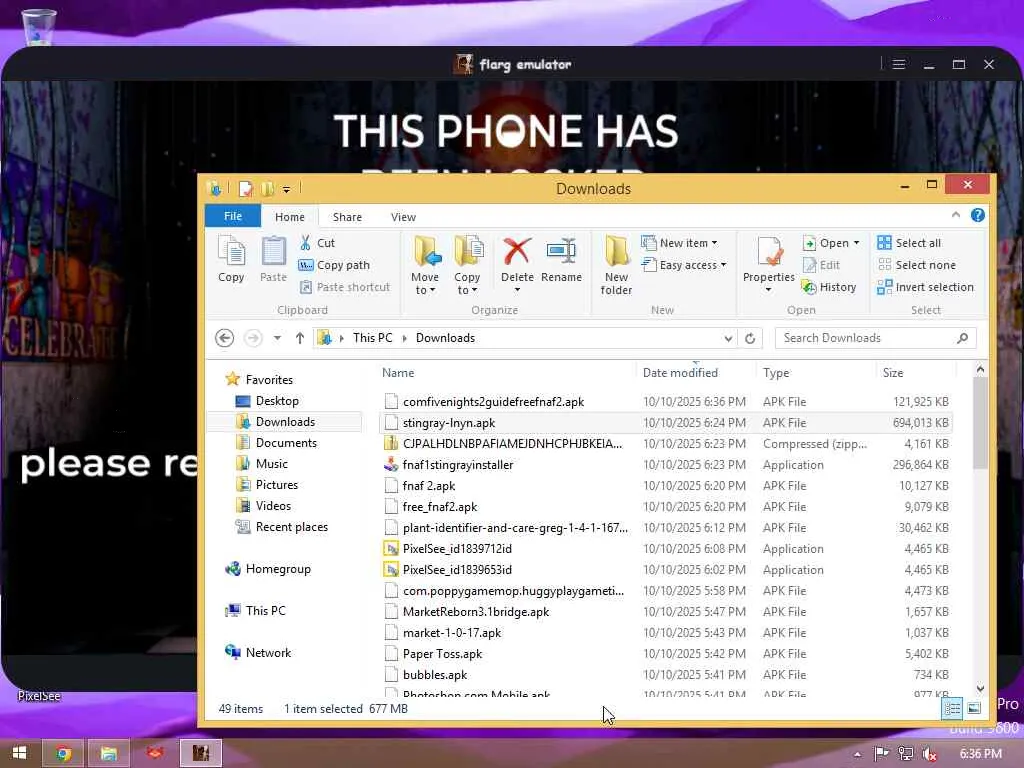Image resolution: width=1024 pixels, height=768 pixels.
Task: Switch to the Share ribbon tab
Action: (347, 217)
